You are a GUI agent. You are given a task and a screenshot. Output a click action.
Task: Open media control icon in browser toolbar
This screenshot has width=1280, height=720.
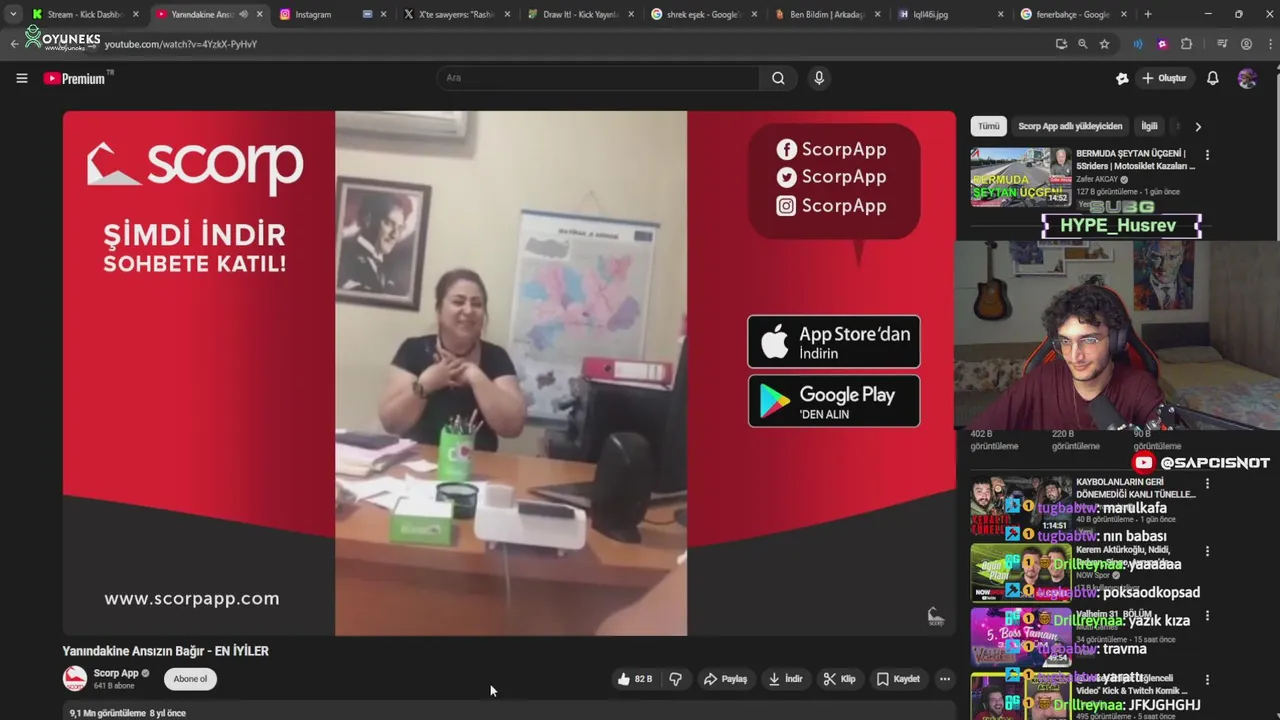coord(1222,44)
